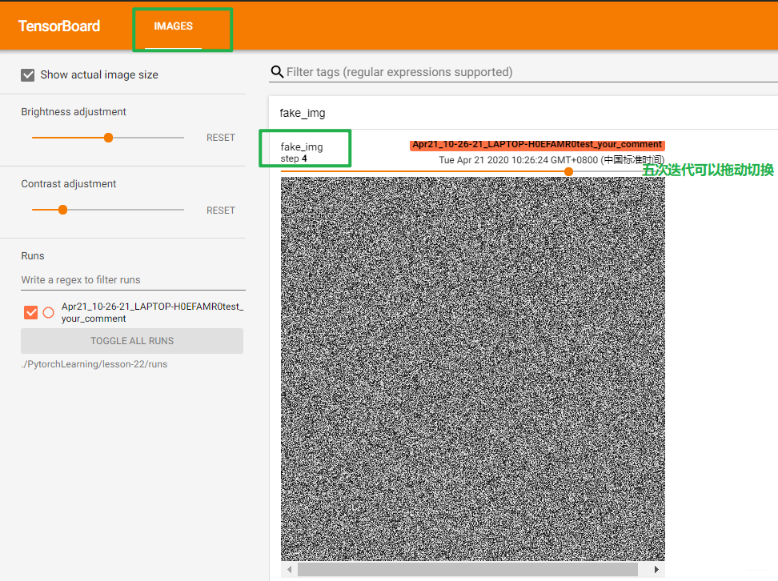Click the magnifier search icon
The height and width of the screenshot is (581, 778).
point(277,72)
